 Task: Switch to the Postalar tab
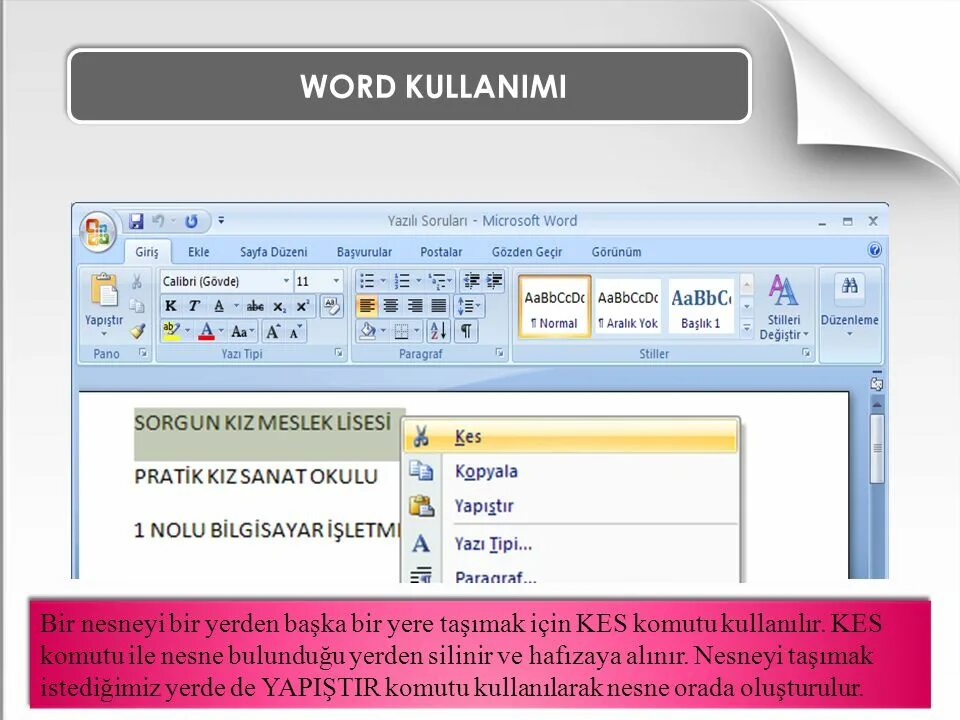tap(441, 252)
